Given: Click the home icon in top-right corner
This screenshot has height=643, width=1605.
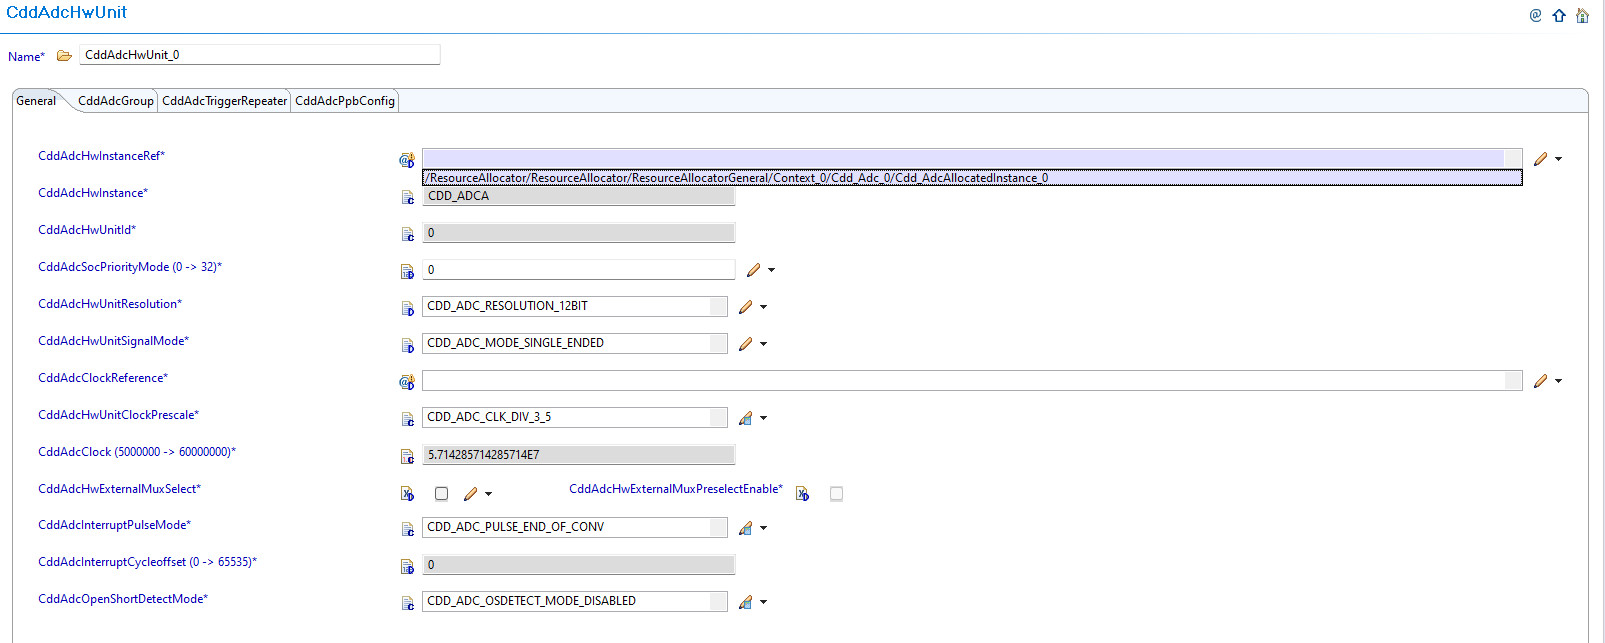Looking at the screenshot, I should pos(1582,15).
